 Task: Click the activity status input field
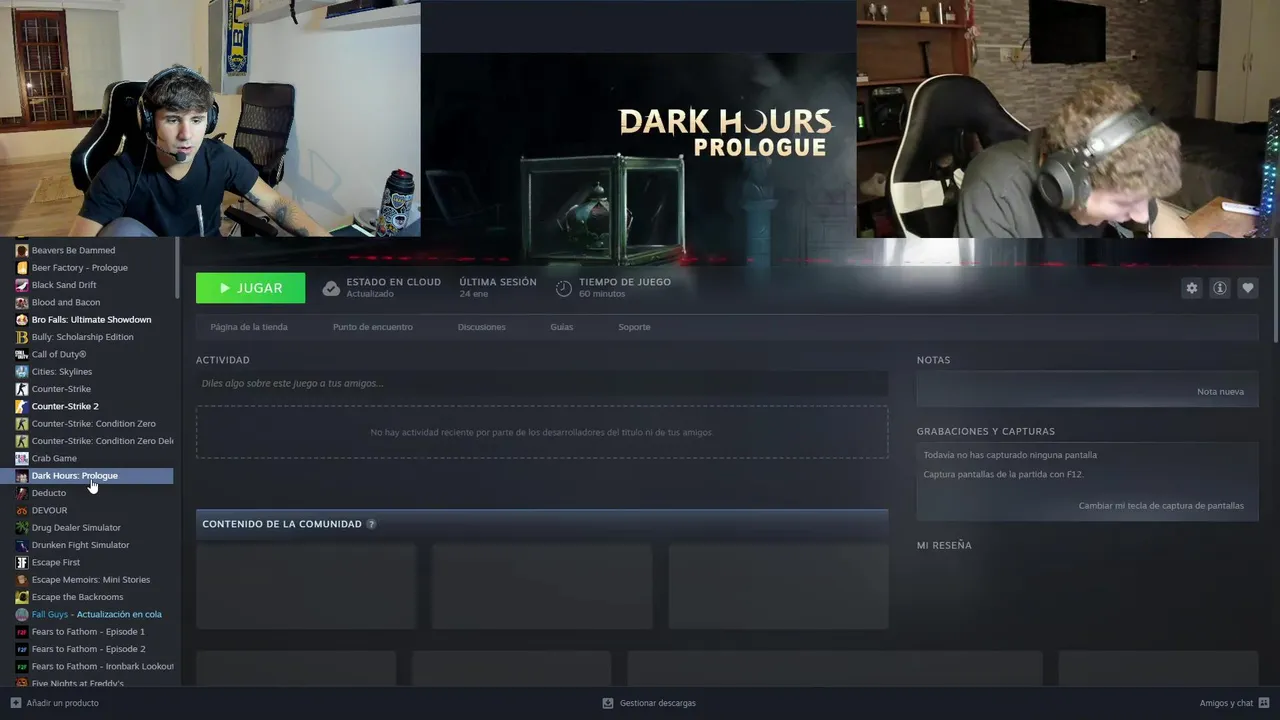click(x=542, y=383)
